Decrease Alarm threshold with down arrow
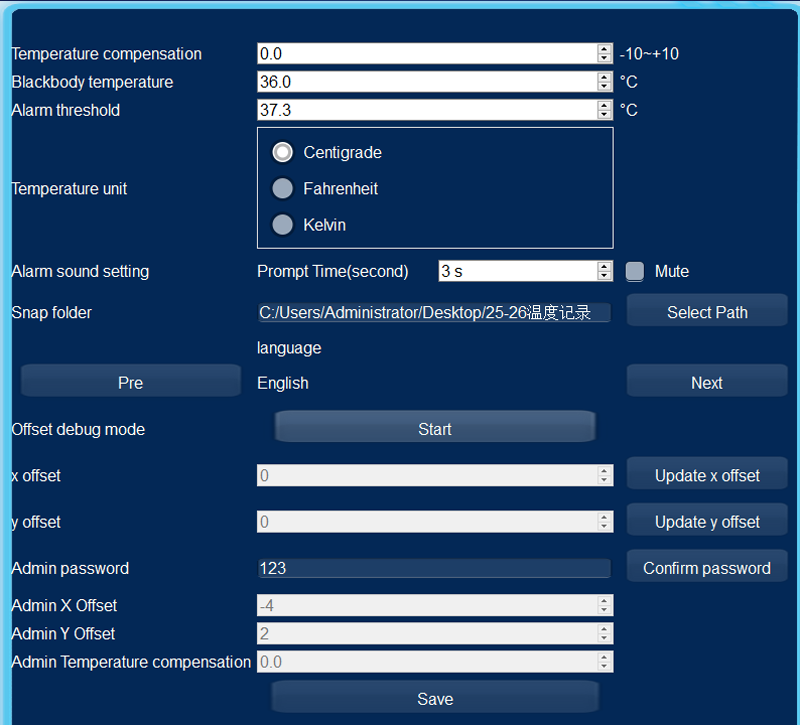The image size is (800, 725). (605, 114)
